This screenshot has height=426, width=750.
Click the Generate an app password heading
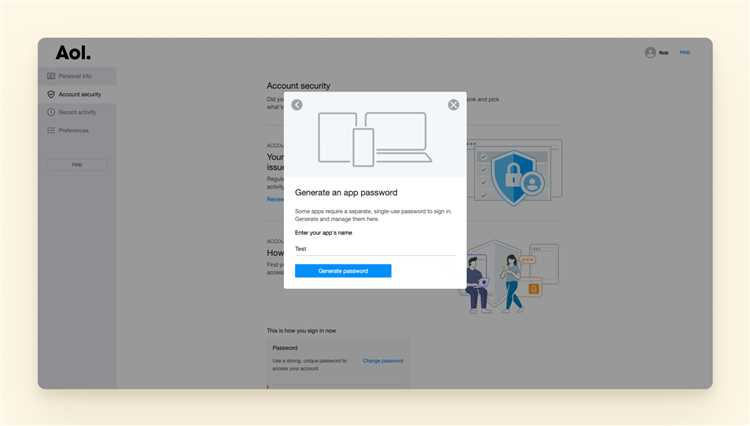[x=346, y=192]
